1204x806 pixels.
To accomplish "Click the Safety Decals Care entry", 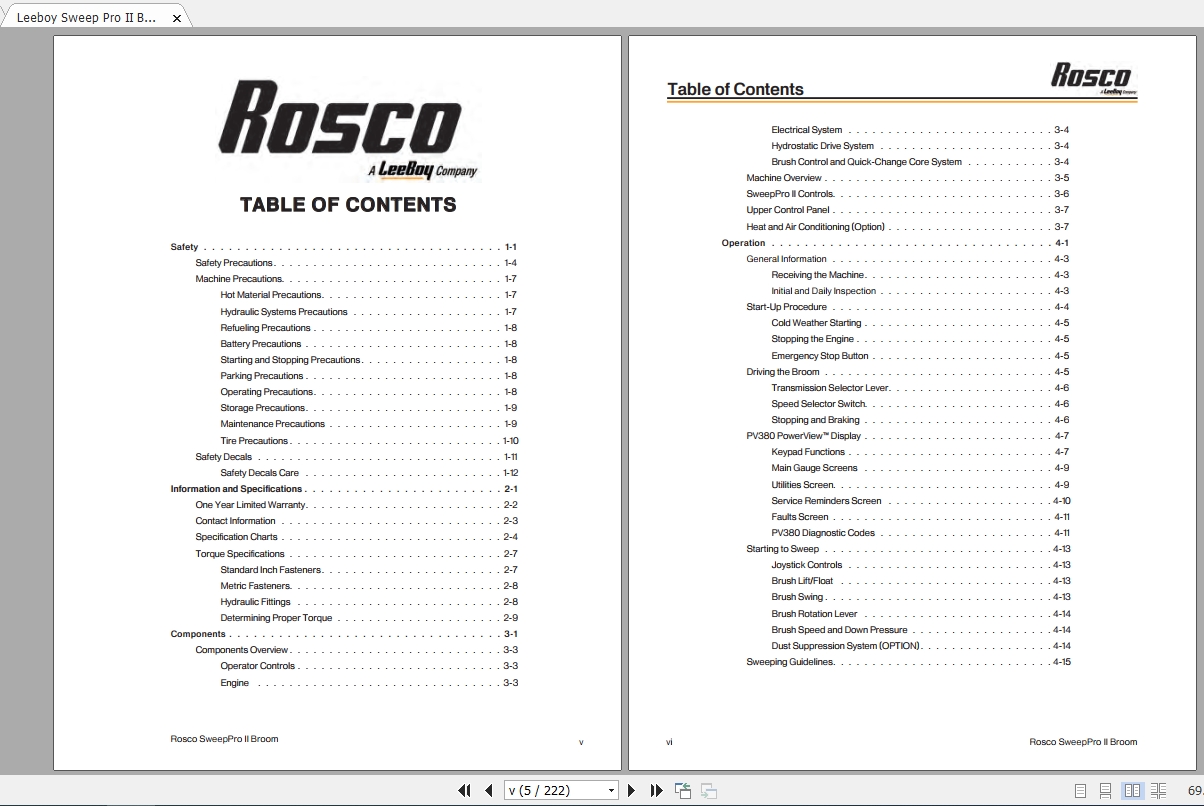I will [x=369, y=473].
